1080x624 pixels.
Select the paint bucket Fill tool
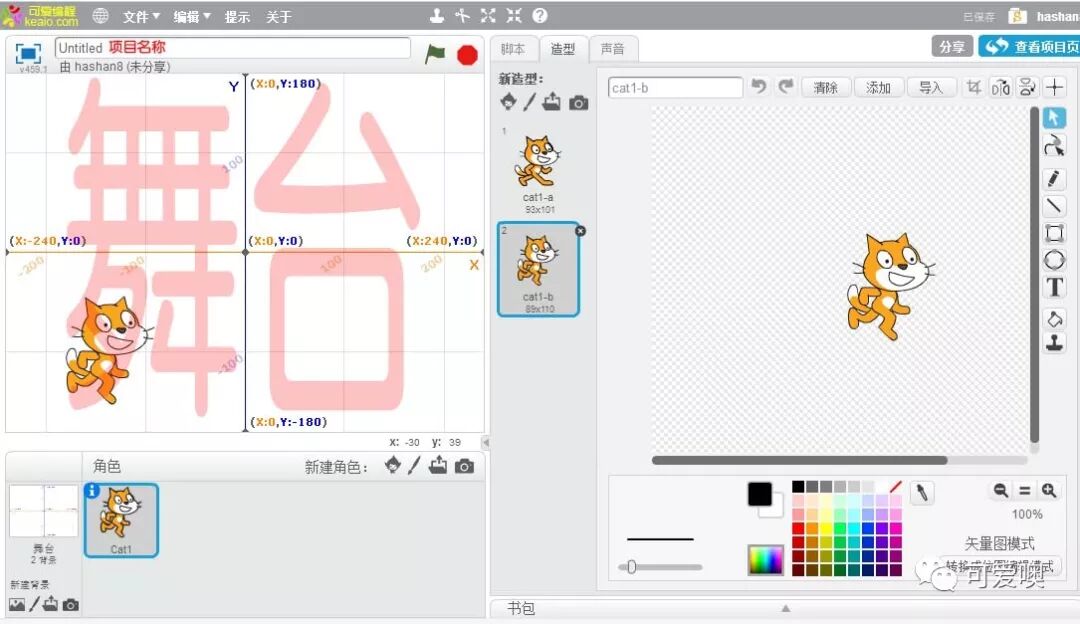[1054, 318]
